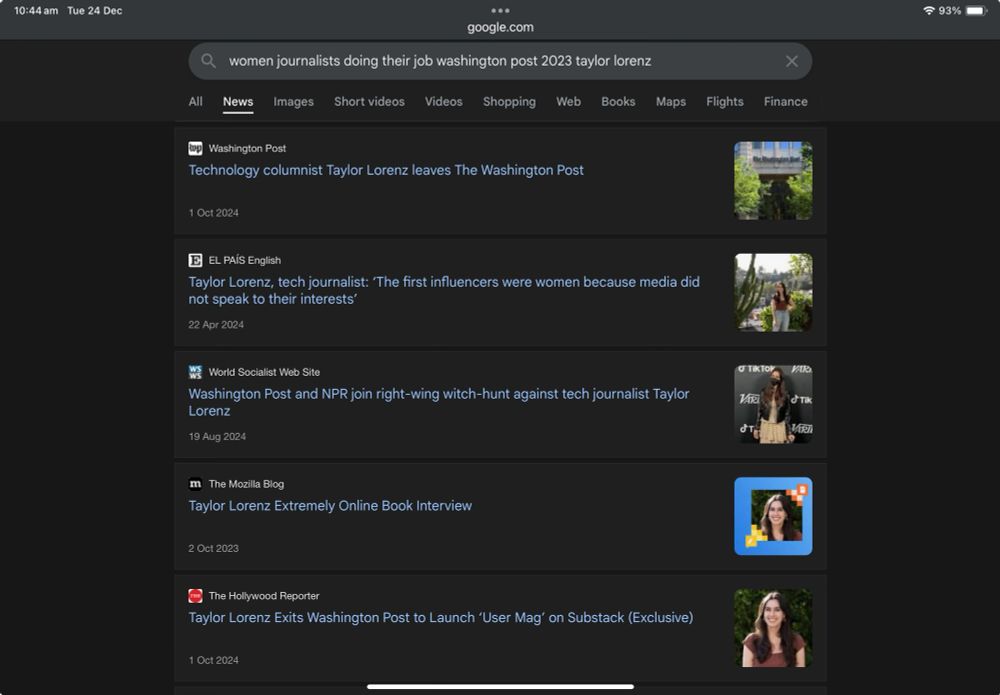Switch to the Maps tab
The width and height of the screenshot is (1000, 695).
[x=670, y=101]
